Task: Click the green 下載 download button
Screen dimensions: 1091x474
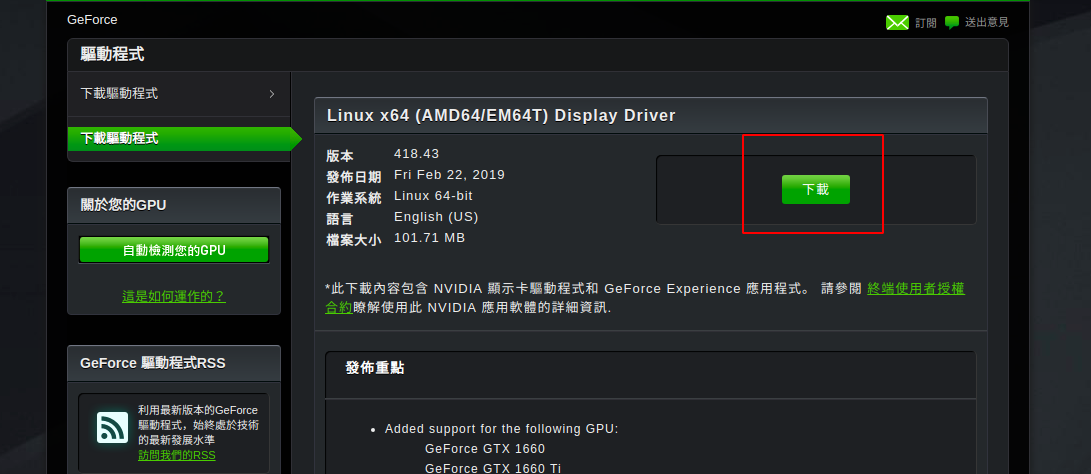Action: click(815, 189)
